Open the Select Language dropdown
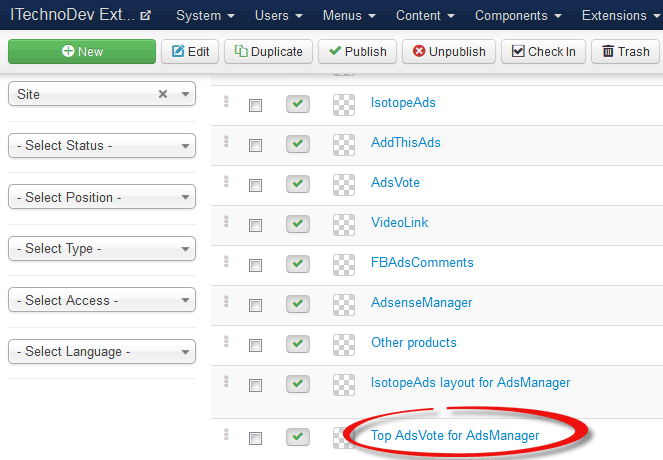 102,352
